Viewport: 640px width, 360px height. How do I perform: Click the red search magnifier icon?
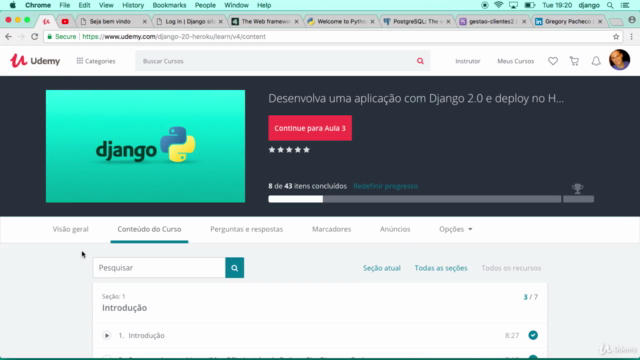tap(420, 61)
